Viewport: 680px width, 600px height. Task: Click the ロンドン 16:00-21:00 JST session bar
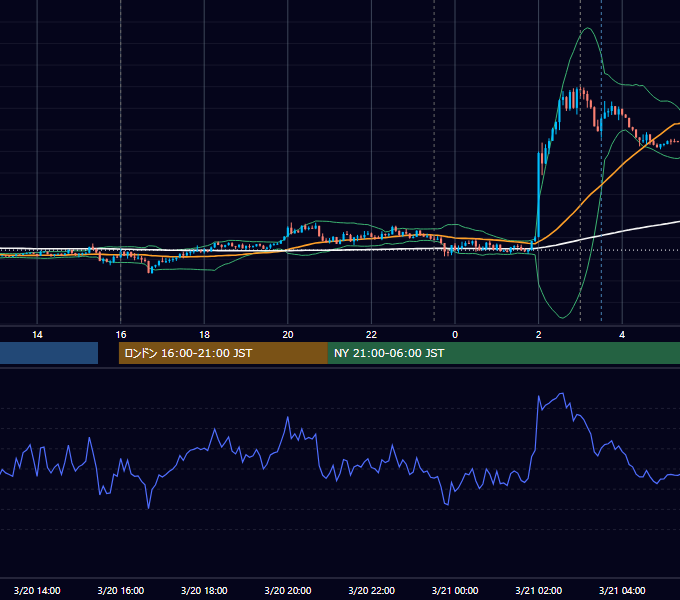tap(223, 353)
